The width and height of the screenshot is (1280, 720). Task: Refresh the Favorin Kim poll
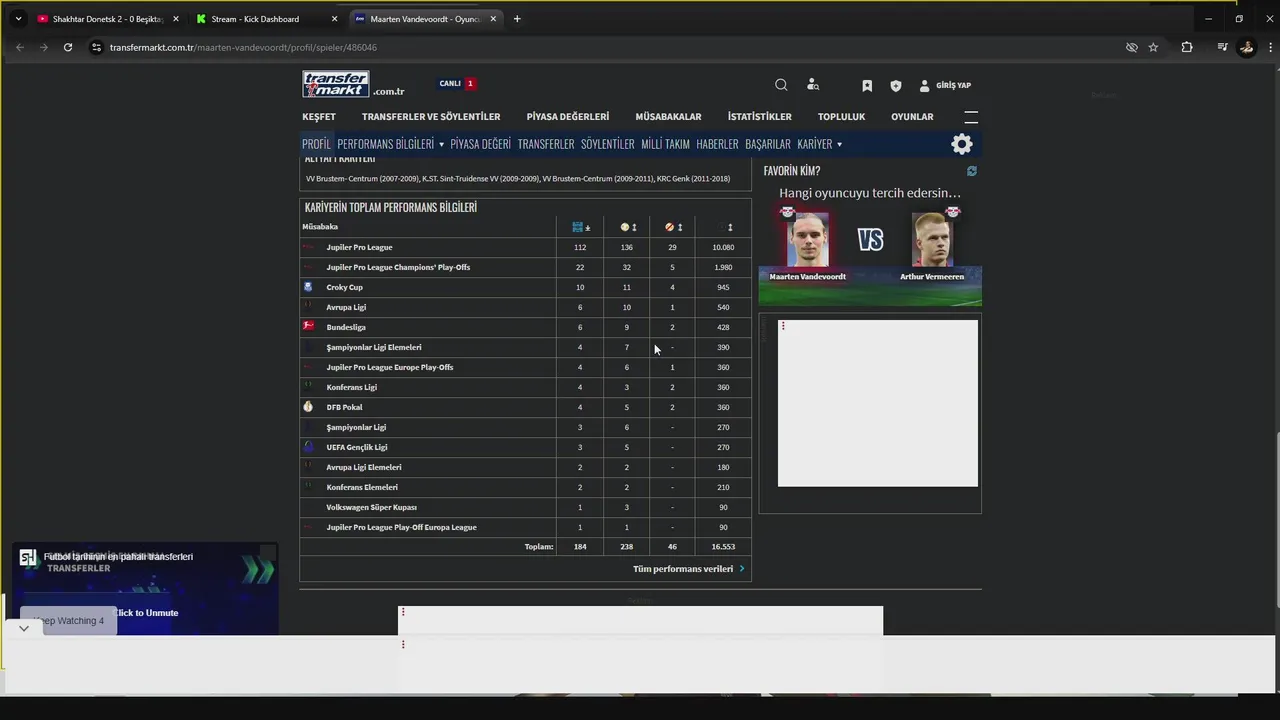point(972,171)
